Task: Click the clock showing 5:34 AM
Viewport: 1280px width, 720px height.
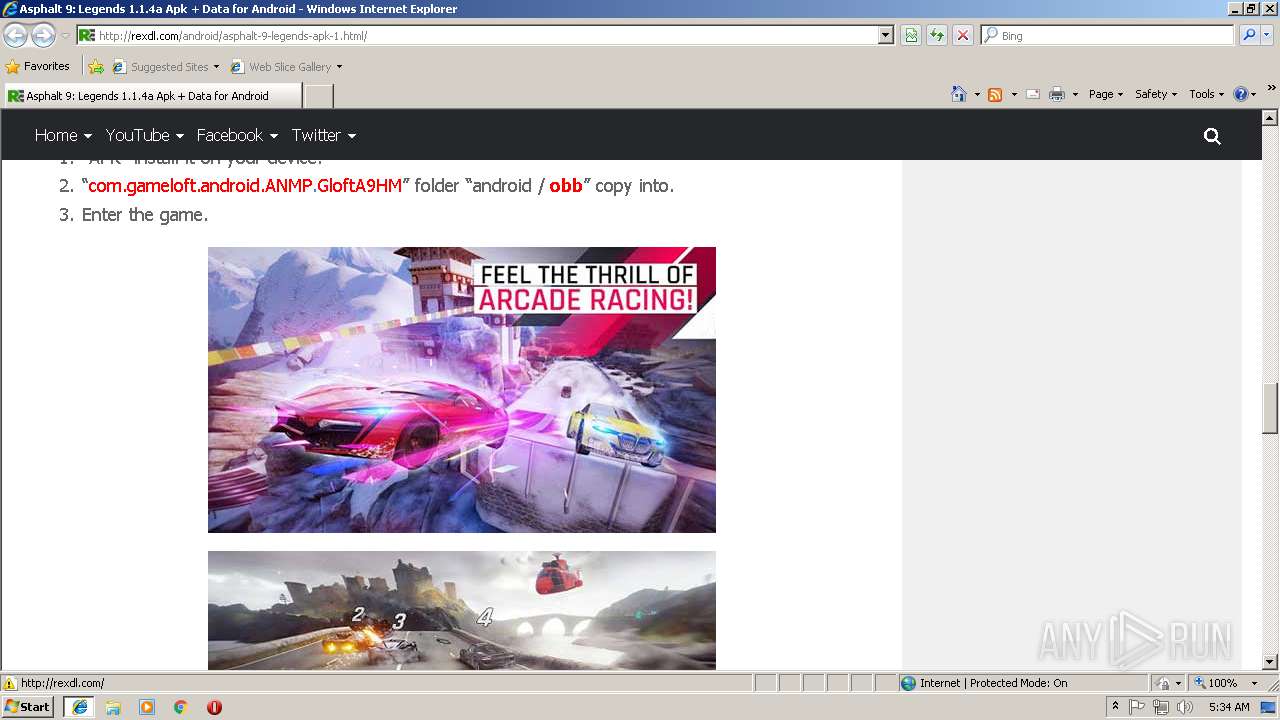Action: pos(1229,707)
